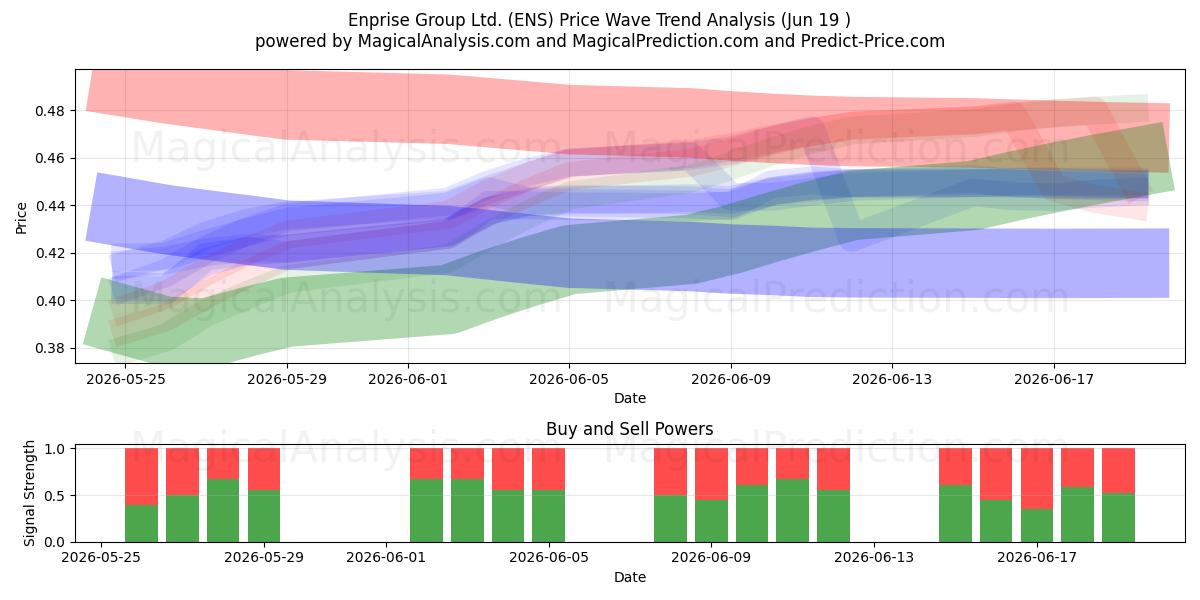Viewport: 1200px width, 600px height.
Task: Click the 0.38 price tick label
Action: 52,348
